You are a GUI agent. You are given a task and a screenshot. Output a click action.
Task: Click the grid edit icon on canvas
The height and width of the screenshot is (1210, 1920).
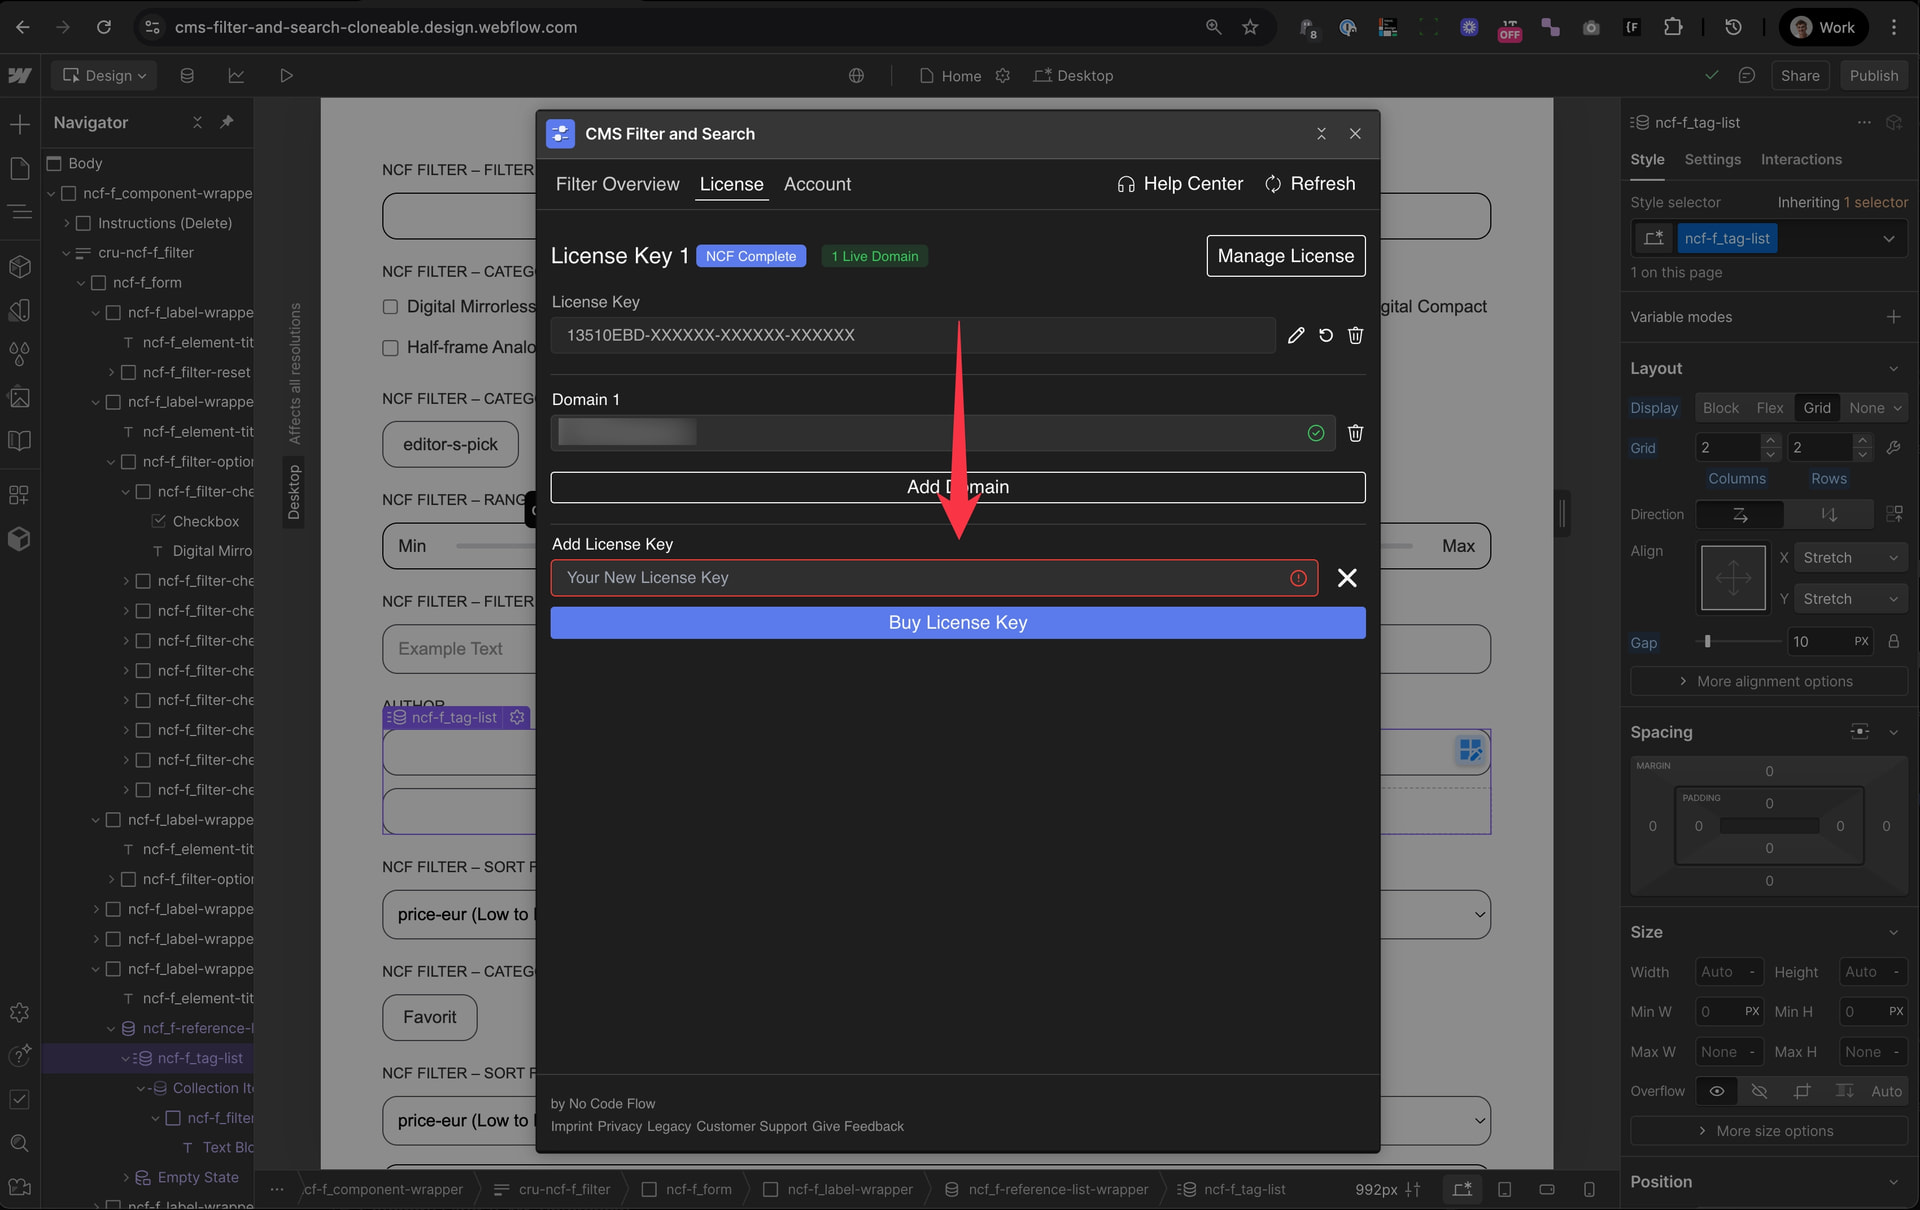coord(1470,750)
